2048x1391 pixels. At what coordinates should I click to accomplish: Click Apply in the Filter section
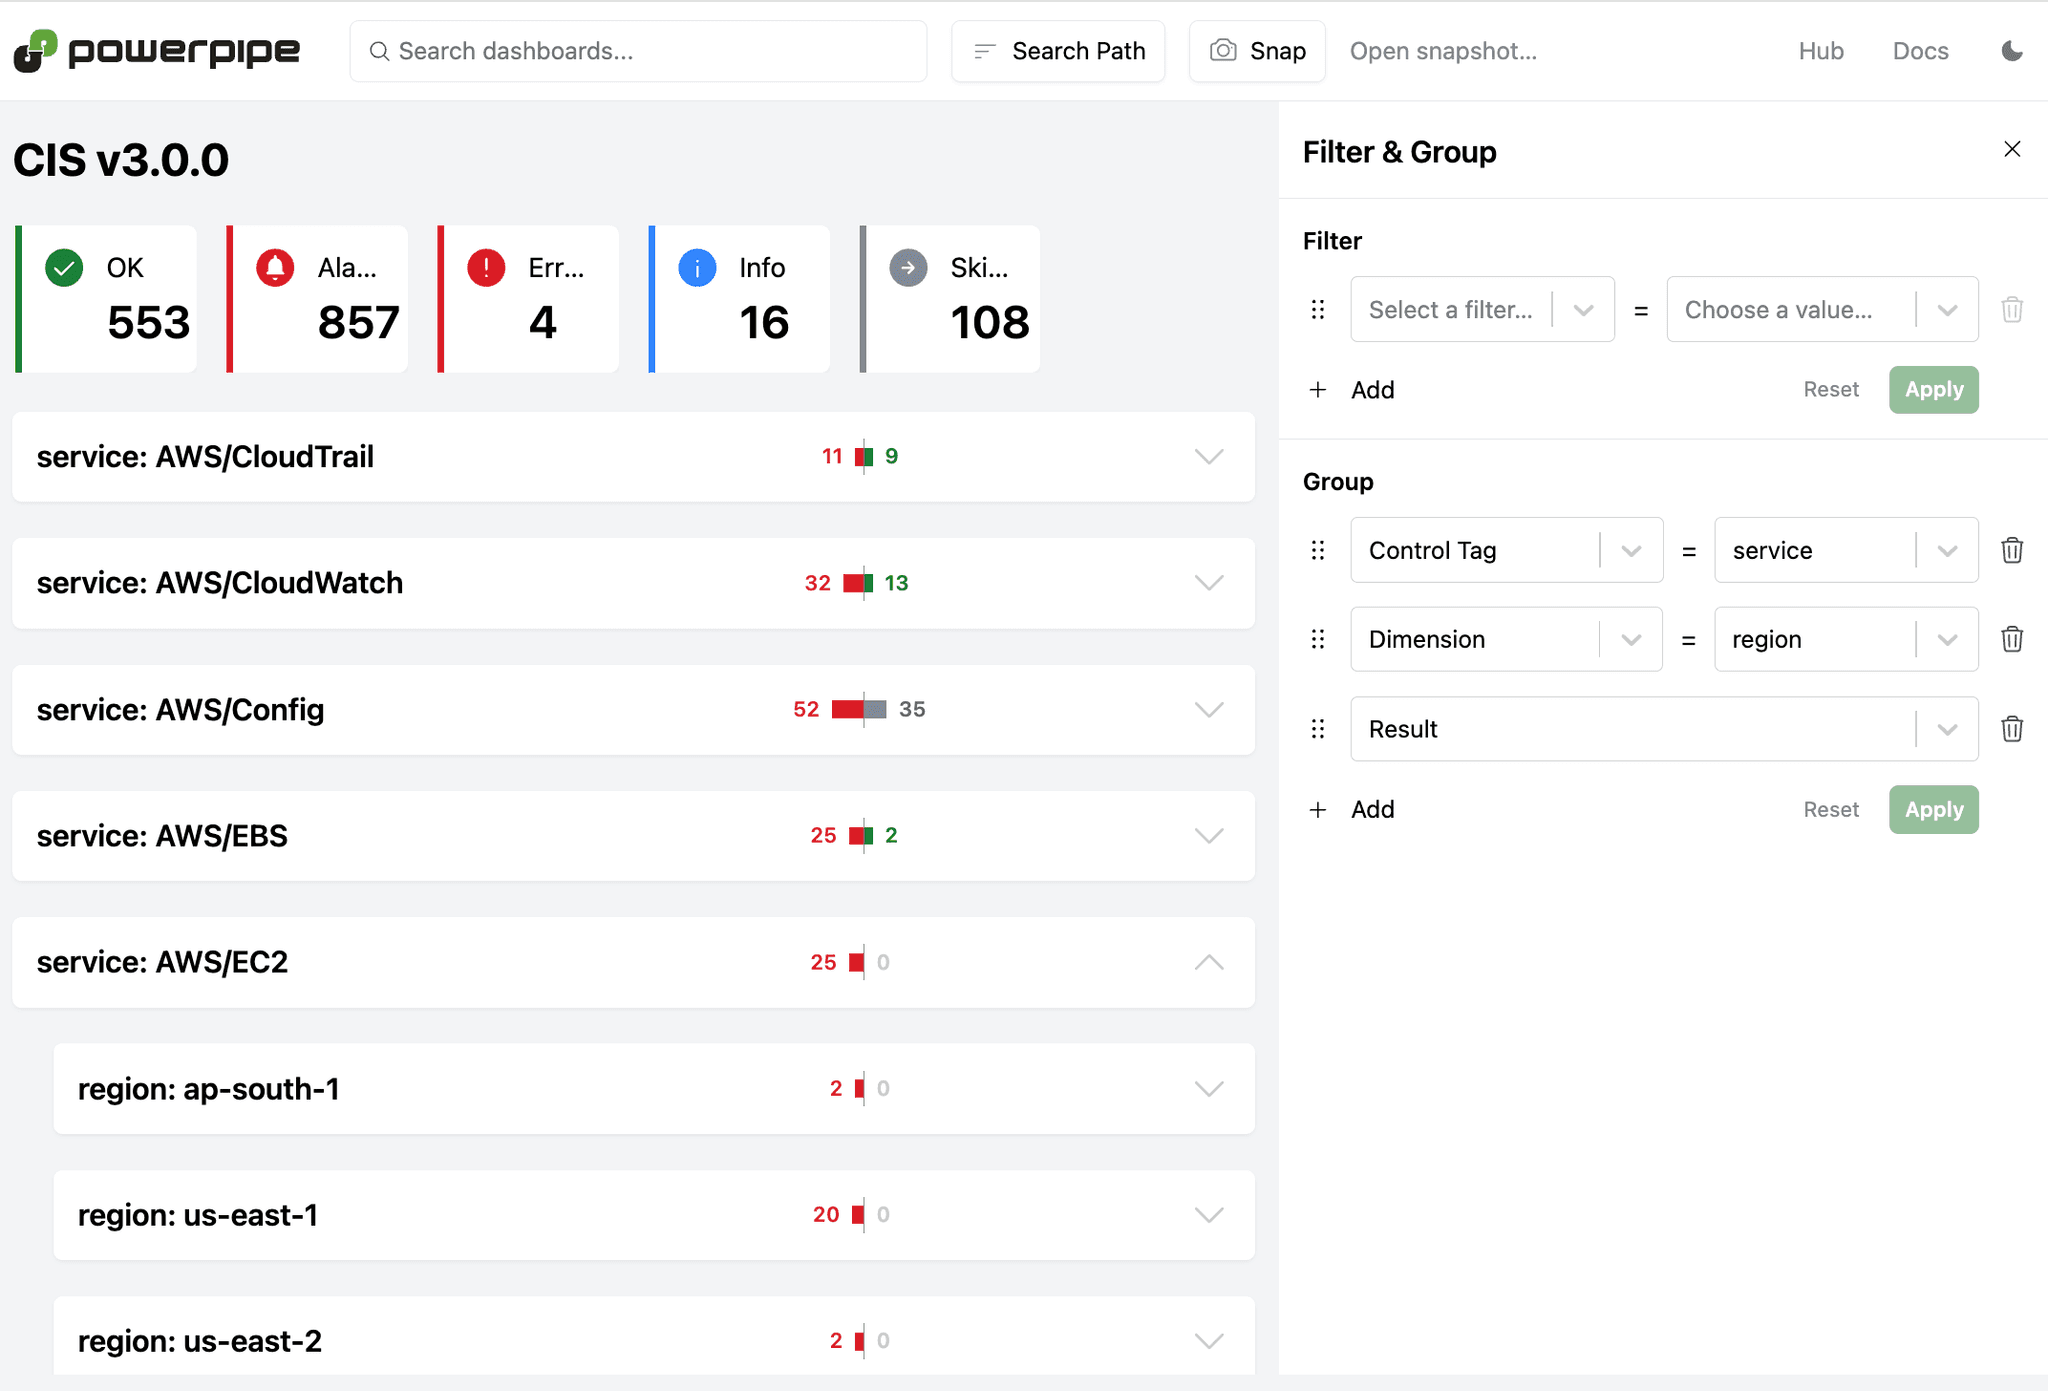[1933, 390]
